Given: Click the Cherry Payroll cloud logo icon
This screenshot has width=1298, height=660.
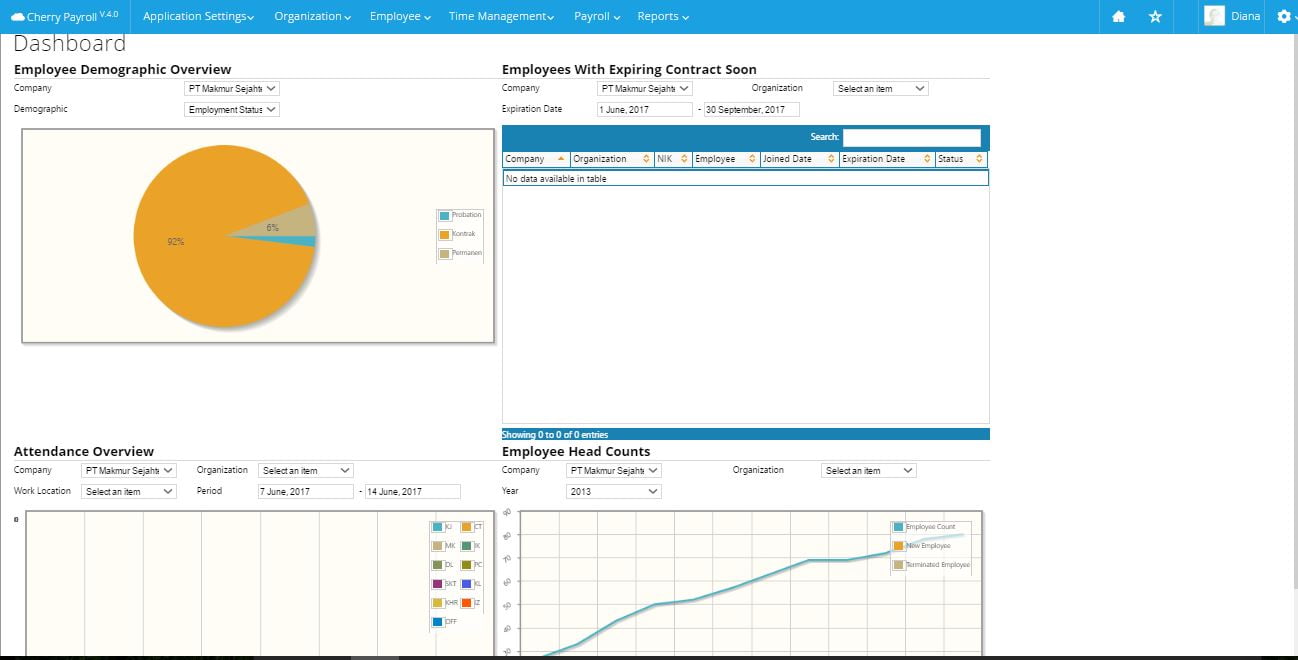Looking at the screenshot, I should tap(18, 17).
